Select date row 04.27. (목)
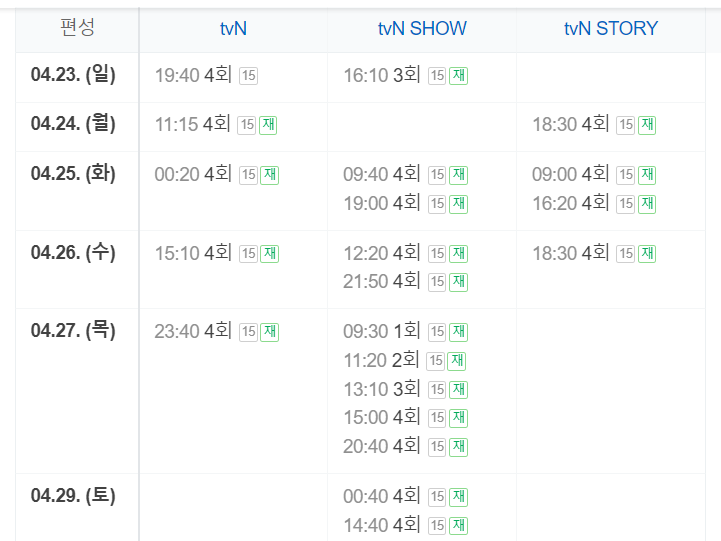Viewport: 721px width, 541px height. (73, 330)
